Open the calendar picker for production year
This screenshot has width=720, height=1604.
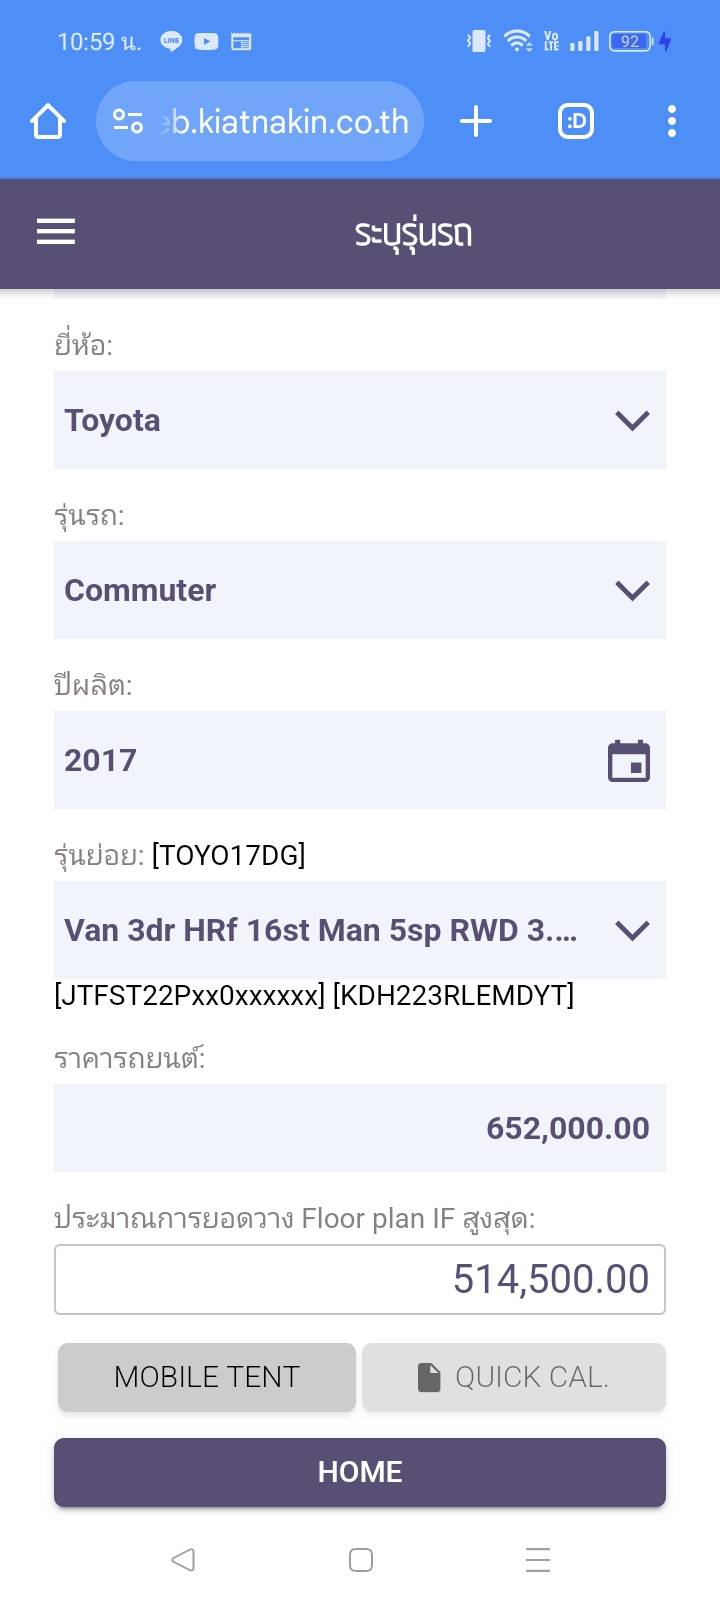coord(629,761)
